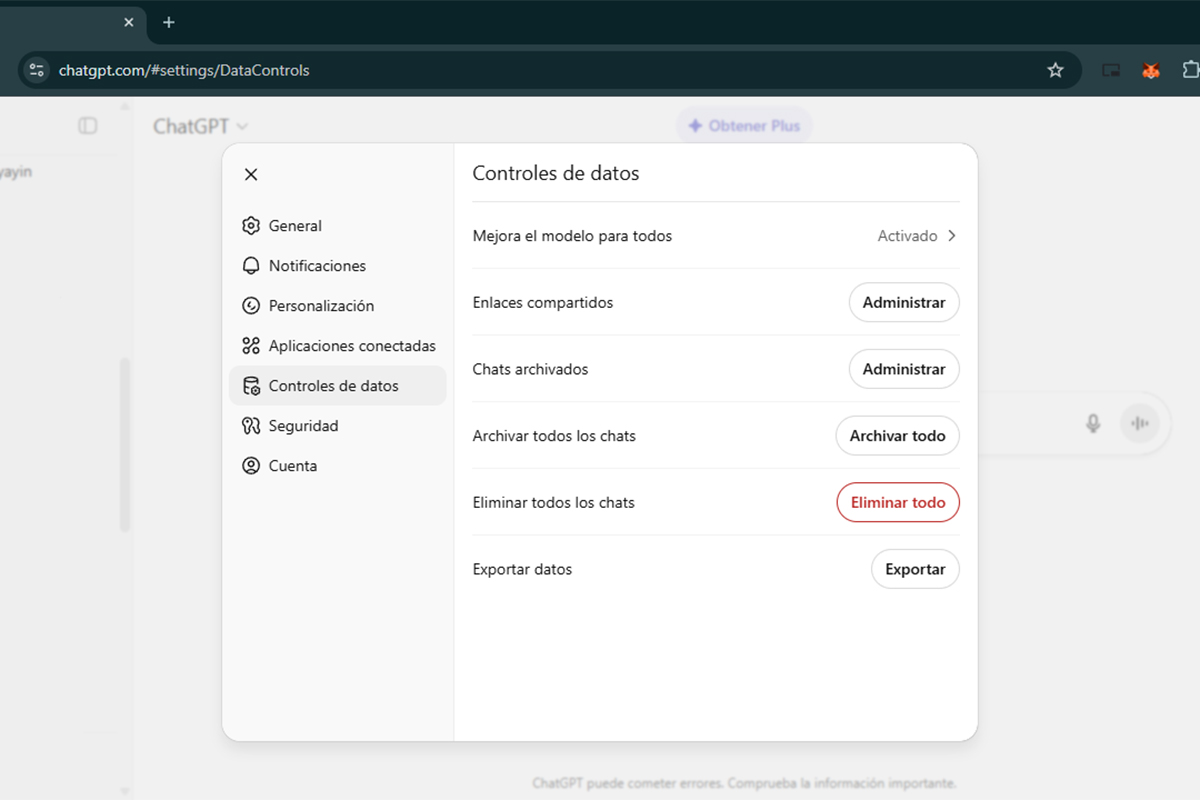The width and height of the screenshot is (1200, 800).
Task: Open the General settings tab
Action: 337,226
